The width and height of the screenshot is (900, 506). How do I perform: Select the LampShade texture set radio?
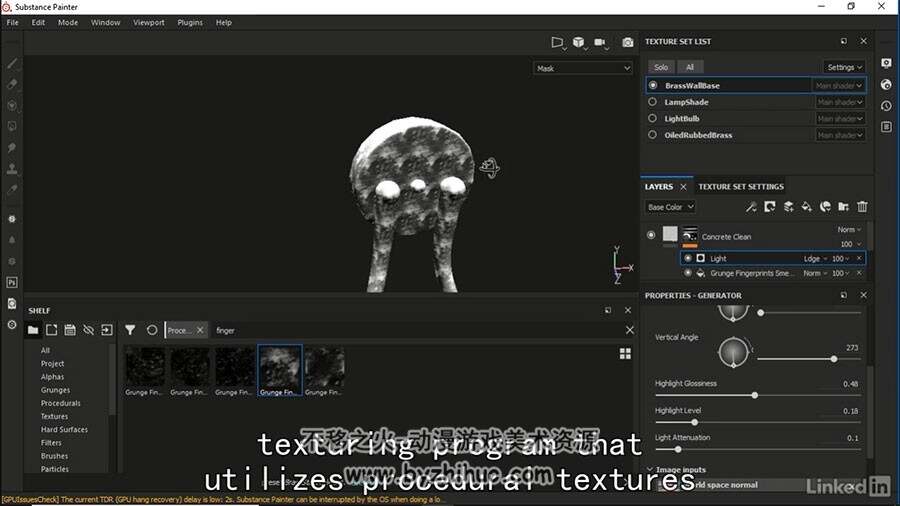(652, 102)
